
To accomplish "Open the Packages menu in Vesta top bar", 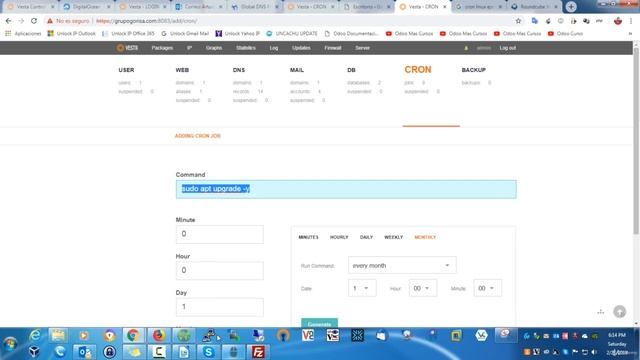I will (x=162, y=48).
